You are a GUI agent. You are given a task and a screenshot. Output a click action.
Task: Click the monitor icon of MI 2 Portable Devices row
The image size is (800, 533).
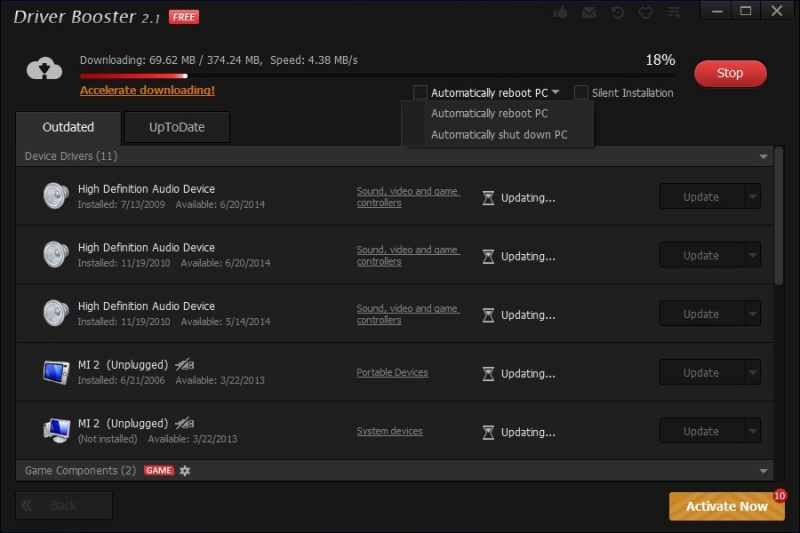click(x=56, y=372)
